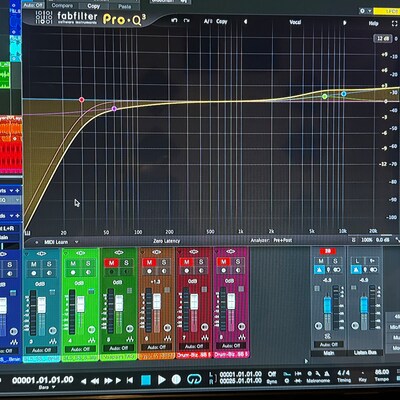Click the Stop button in transport
Image resolution: width=400 pixels, height=400 pixels.
point(146,380)
